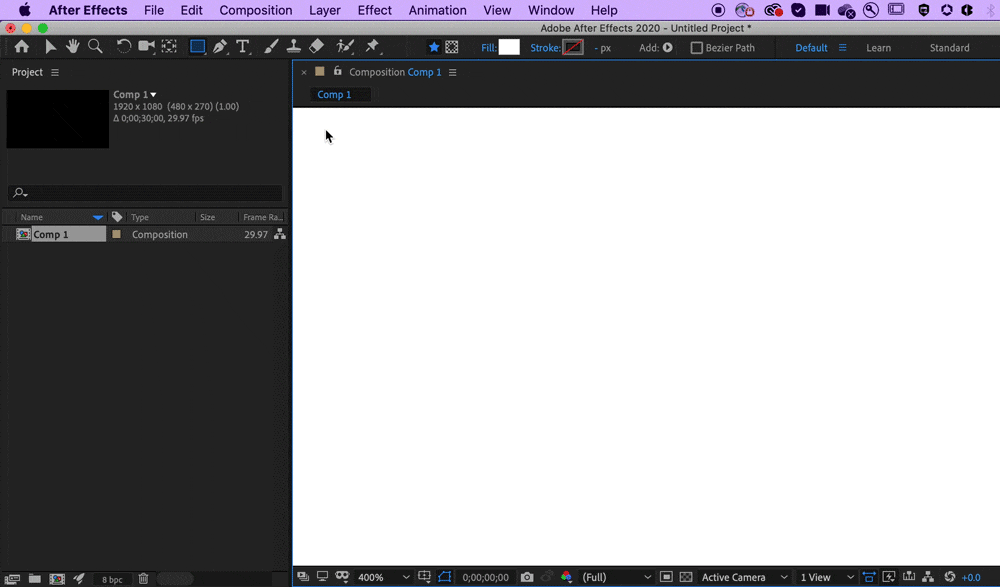This screenshot has height=587, width=1000.
Task: Select the Brush tool
Action: click(271, 46)
